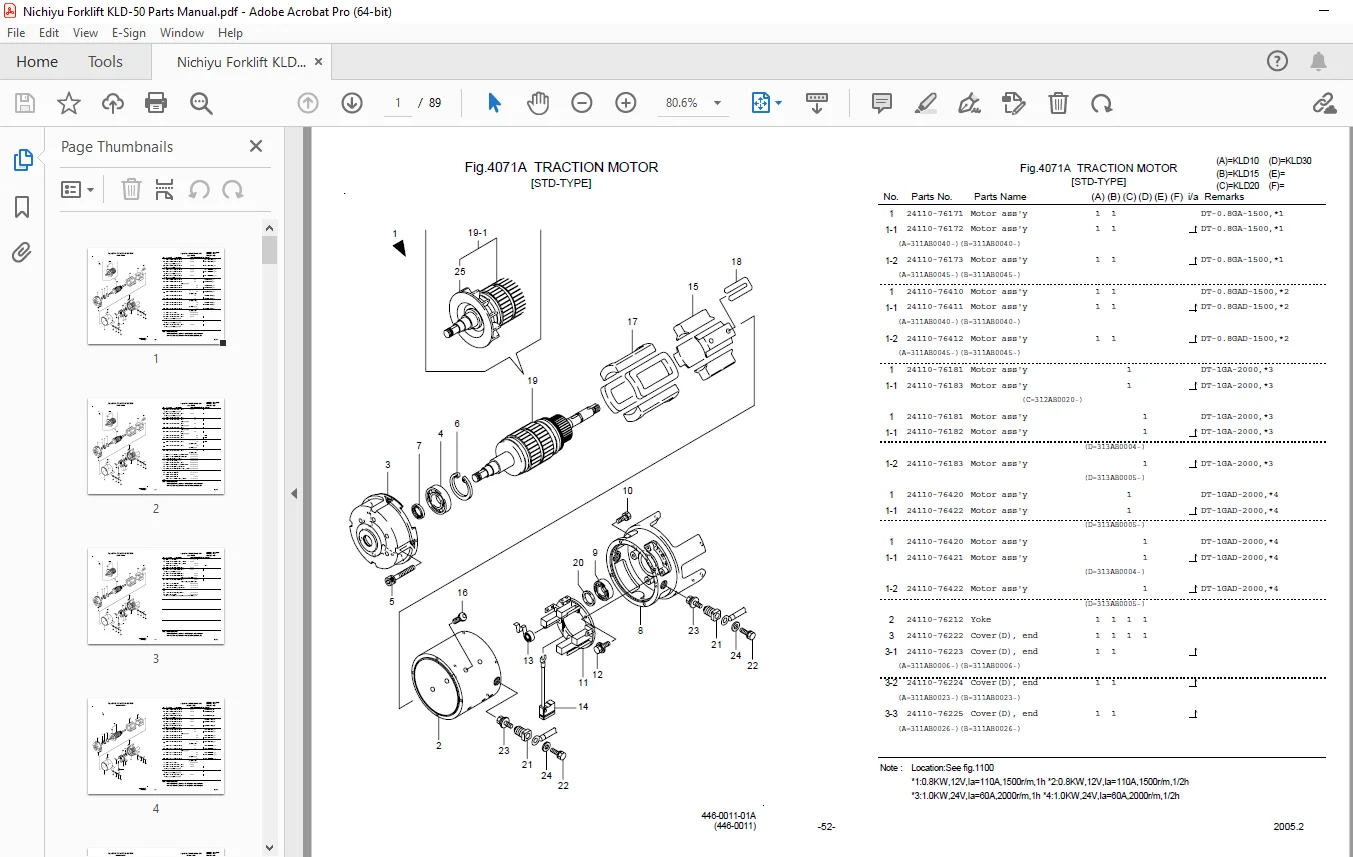Click part number 24110-76410 in the table

pyautogui.click(x=935, y=292)
